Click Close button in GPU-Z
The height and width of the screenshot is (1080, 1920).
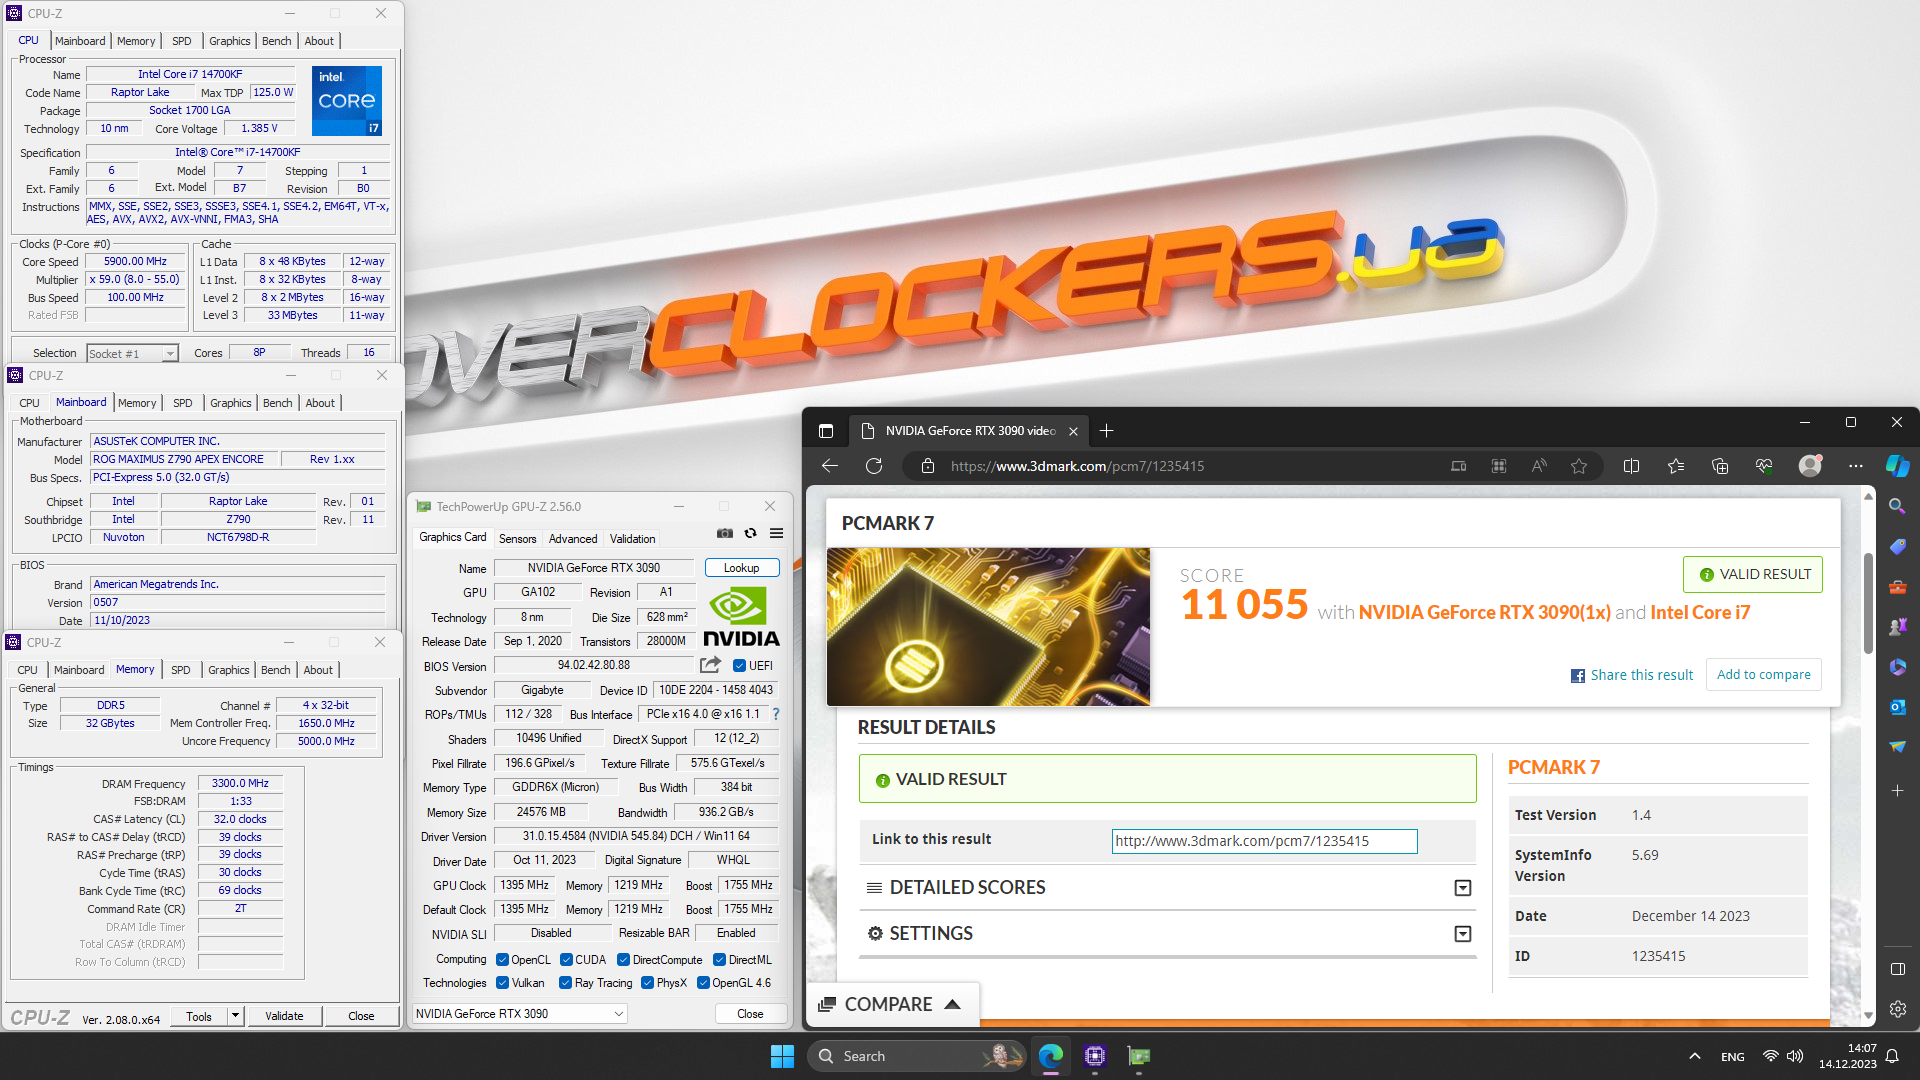click(750, 1014)
